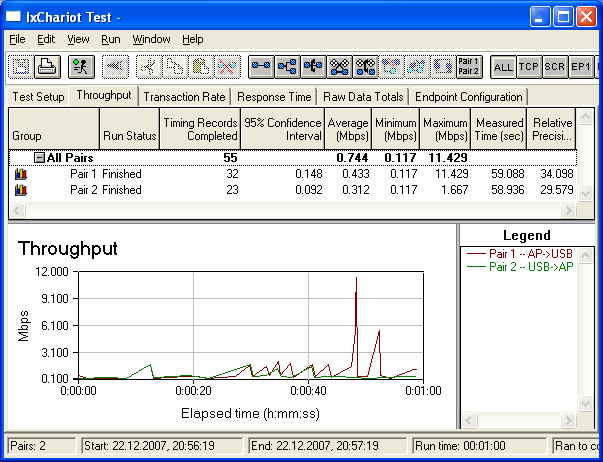This screenshot has height=462, width=603.
Task: Click the table's horizontal scrollbar left arrow
Action: [17, 210]
